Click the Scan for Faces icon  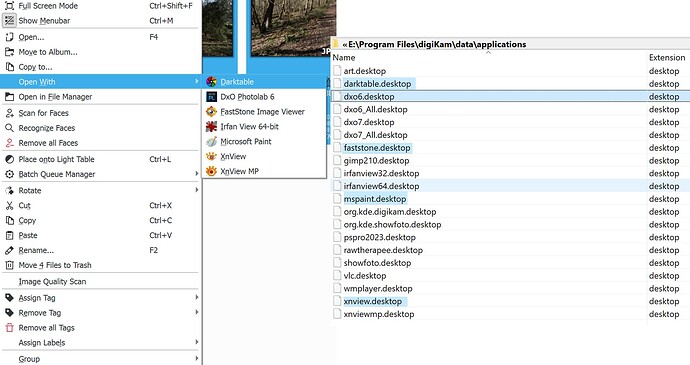click(9, 113)
